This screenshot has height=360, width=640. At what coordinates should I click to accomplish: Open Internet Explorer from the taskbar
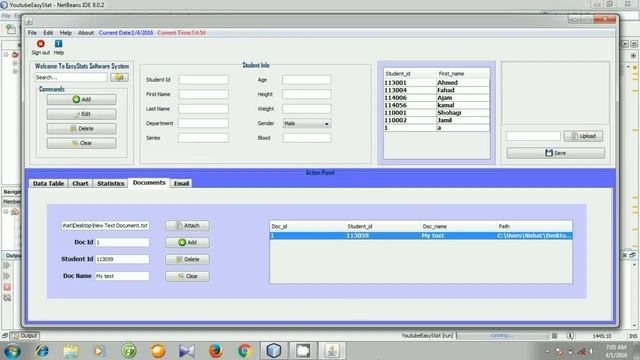click(42, 351)
